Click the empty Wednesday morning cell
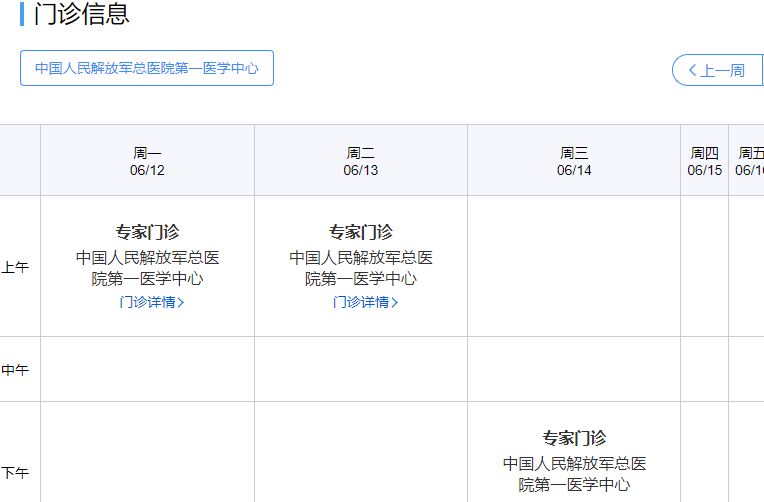The width and height of the screenshot is (764, 502). (574, 266)
